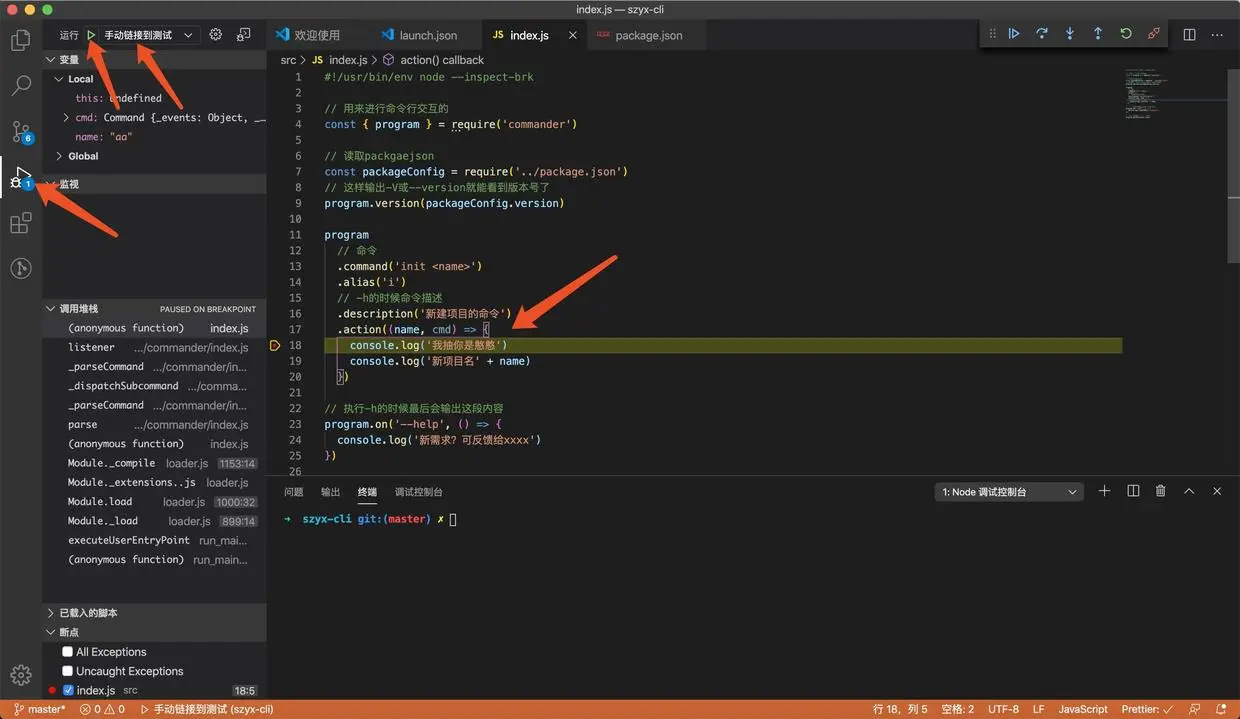Viewport: 1240px width, 719px height.
Task: Toggle All Exceptions breakpoint checkbox
Action: pyautogui.click(x=68, y=652)
